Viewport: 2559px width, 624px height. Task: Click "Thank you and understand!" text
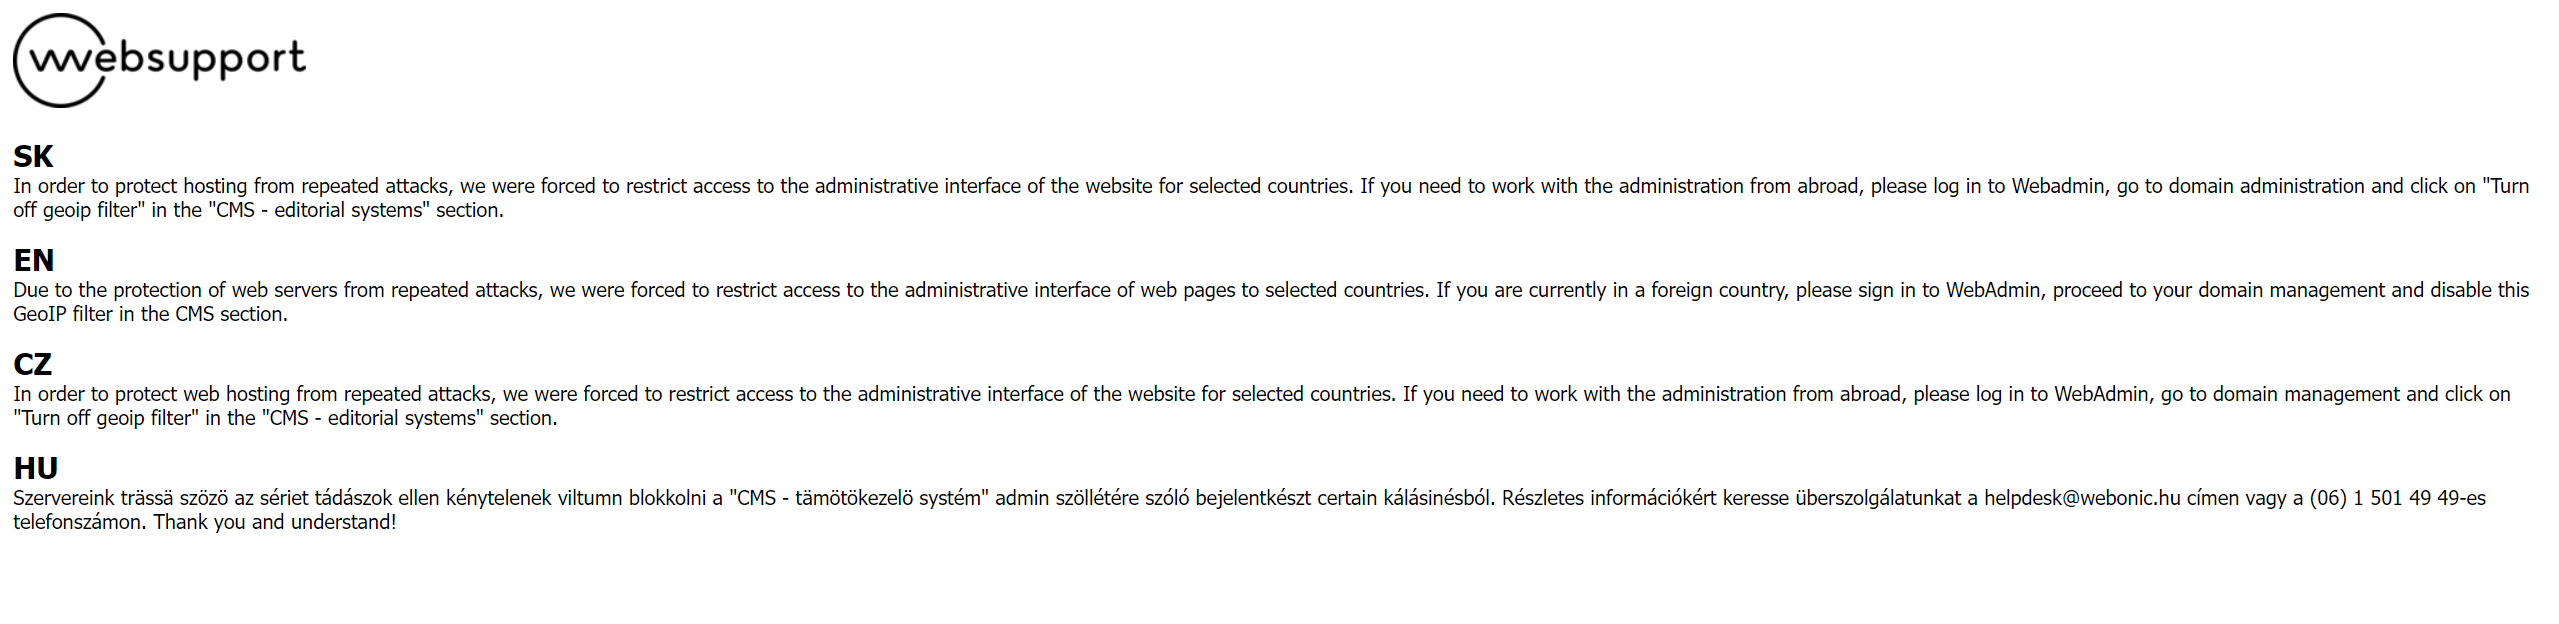(x=275, y=522)
